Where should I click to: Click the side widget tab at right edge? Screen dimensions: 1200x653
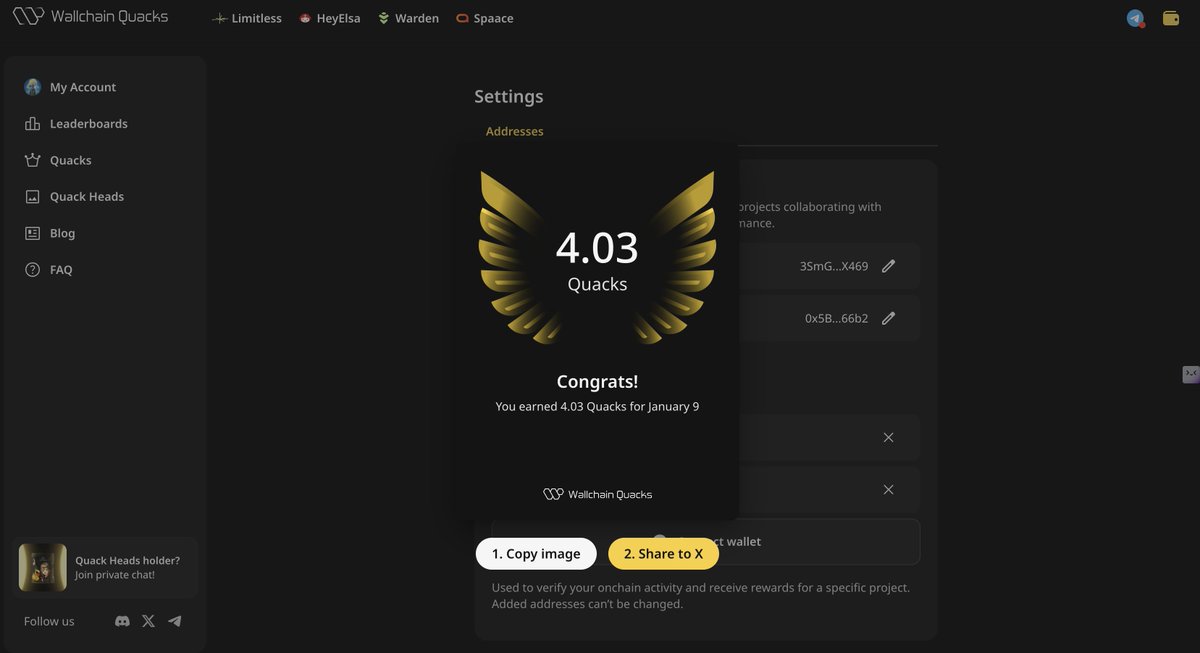[x=1191, y=374]
